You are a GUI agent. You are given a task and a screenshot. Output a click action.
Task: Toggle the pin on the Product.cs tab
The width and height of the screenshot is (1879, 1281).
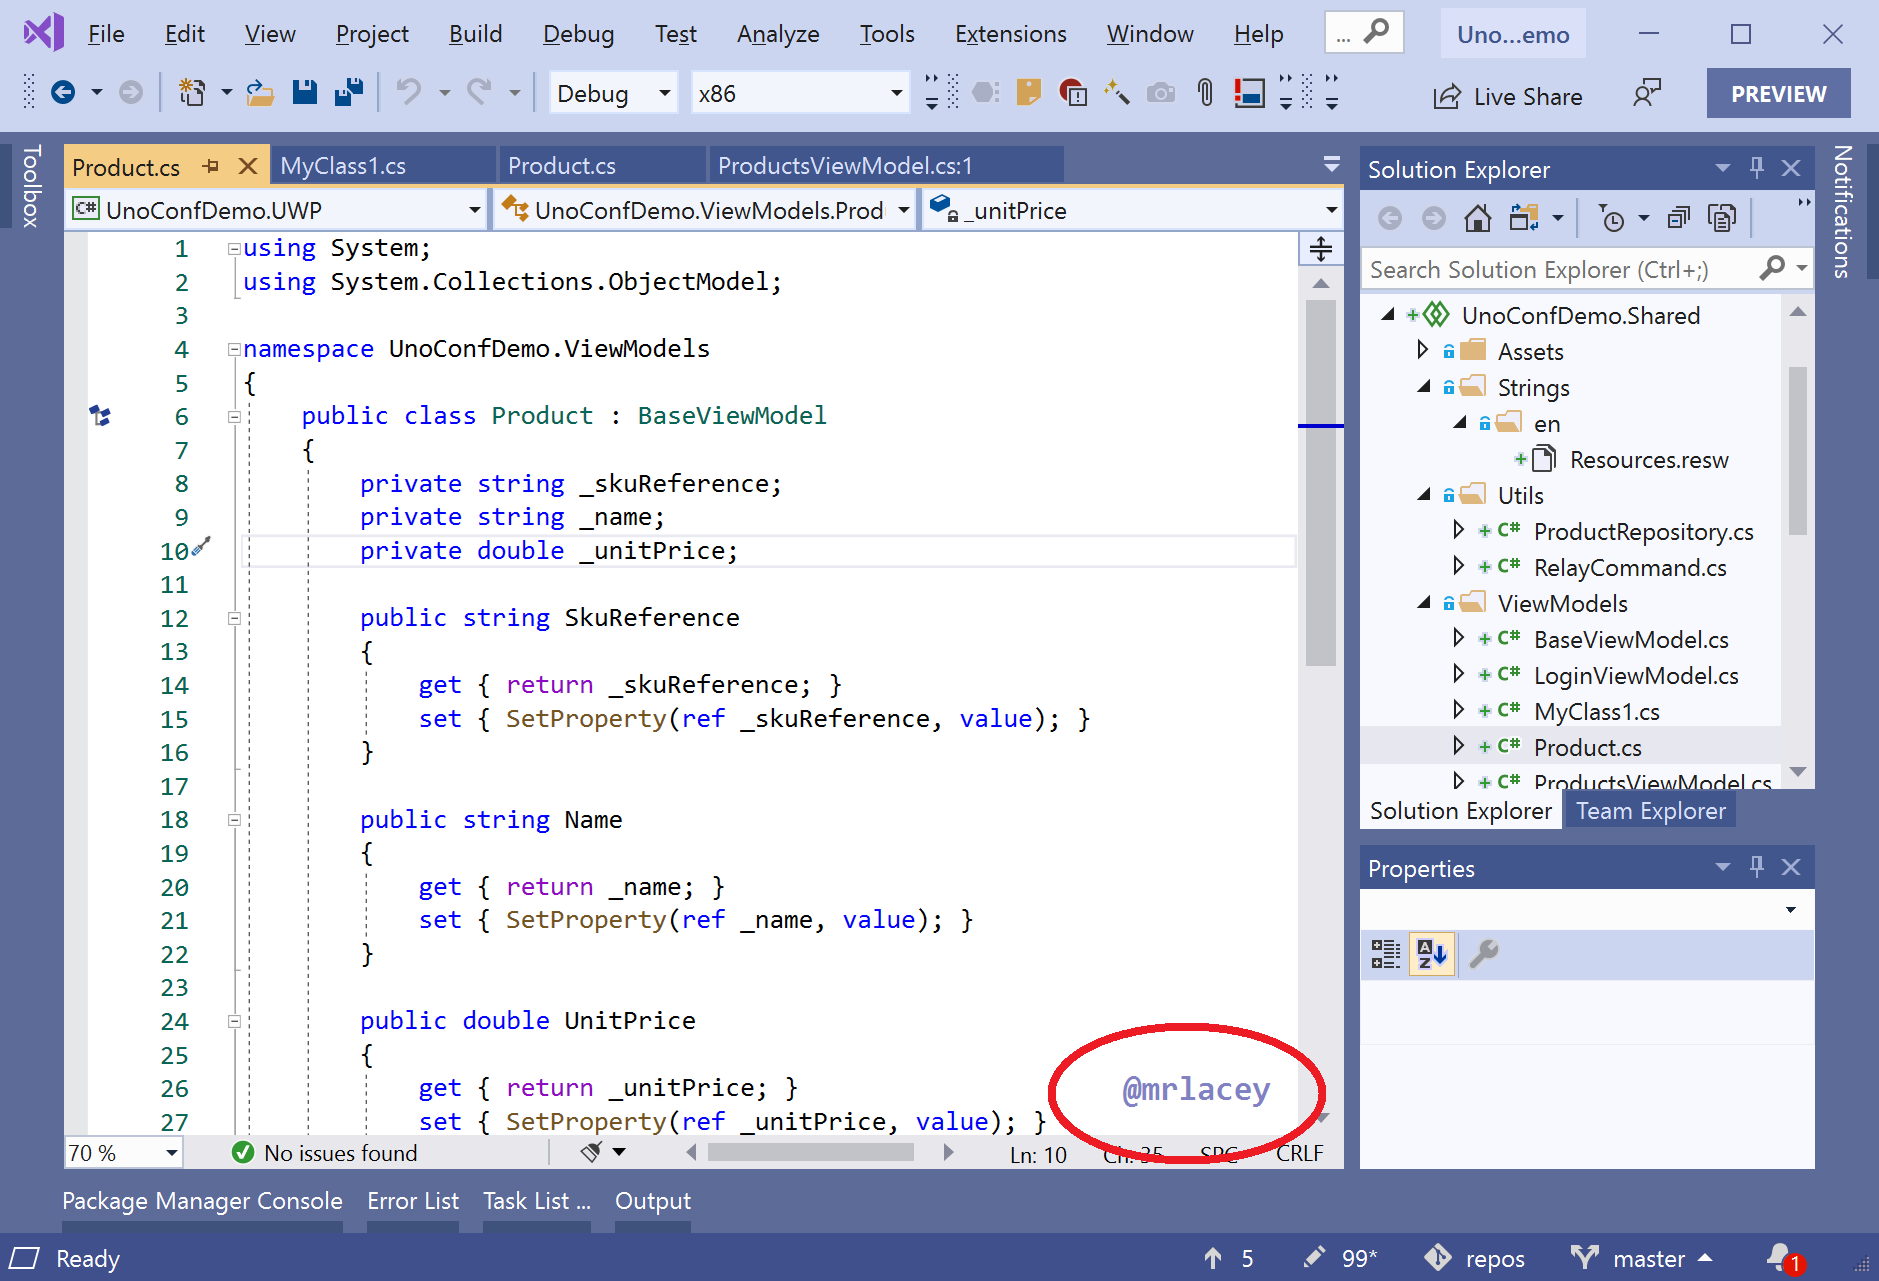[211, 166]
